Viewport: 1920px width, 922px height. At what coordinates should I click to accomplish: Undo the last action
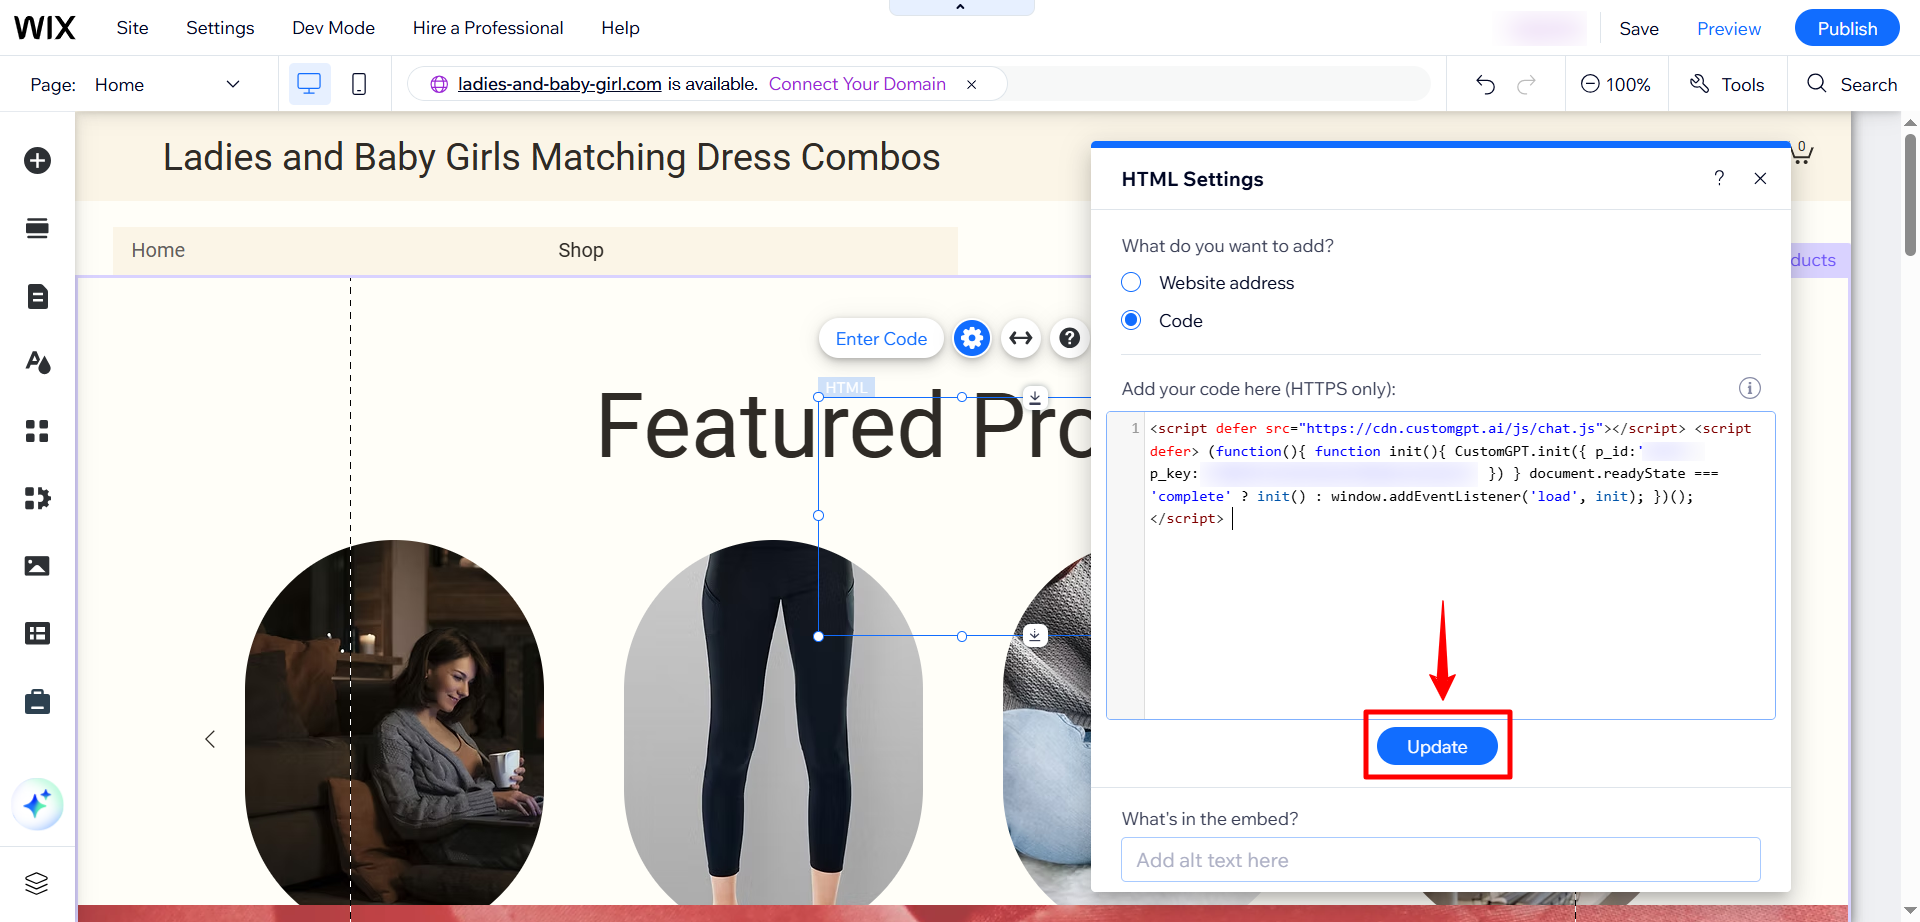pos(1485,85)
